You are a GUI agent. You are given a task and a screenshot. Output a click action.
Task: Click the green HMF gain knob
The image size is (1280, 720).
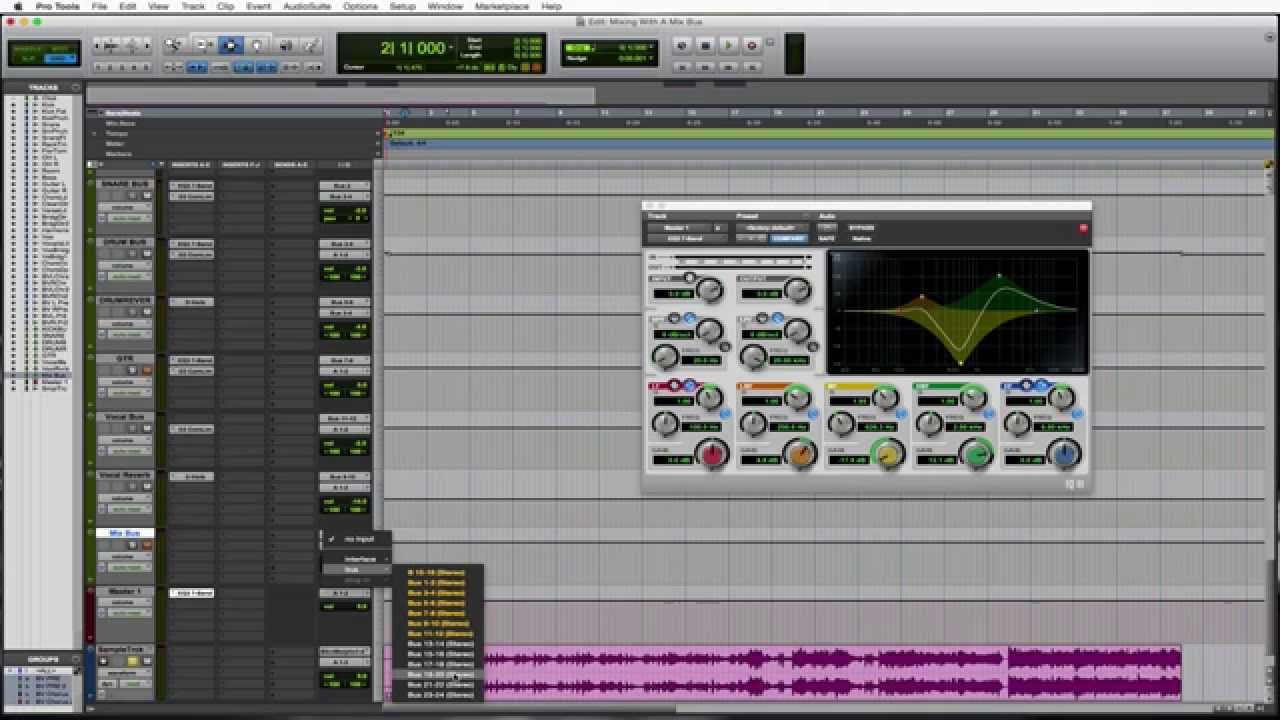tap(976, 455)
